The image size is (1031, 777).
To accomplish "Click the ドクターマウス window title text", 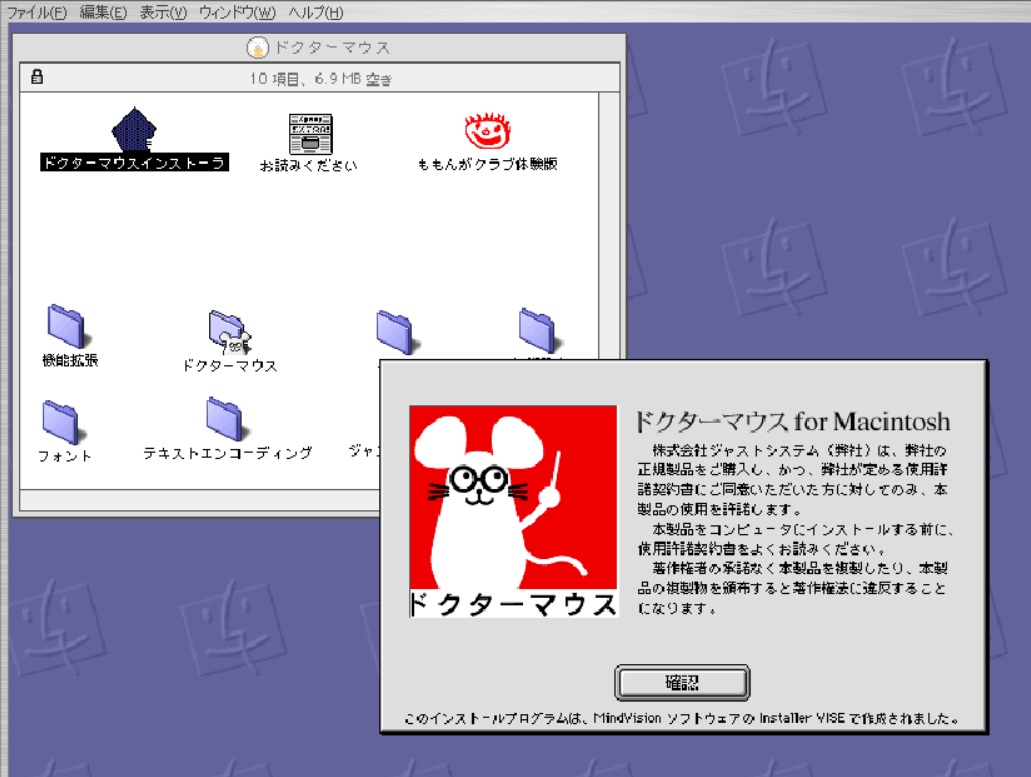I will (332, 47).
